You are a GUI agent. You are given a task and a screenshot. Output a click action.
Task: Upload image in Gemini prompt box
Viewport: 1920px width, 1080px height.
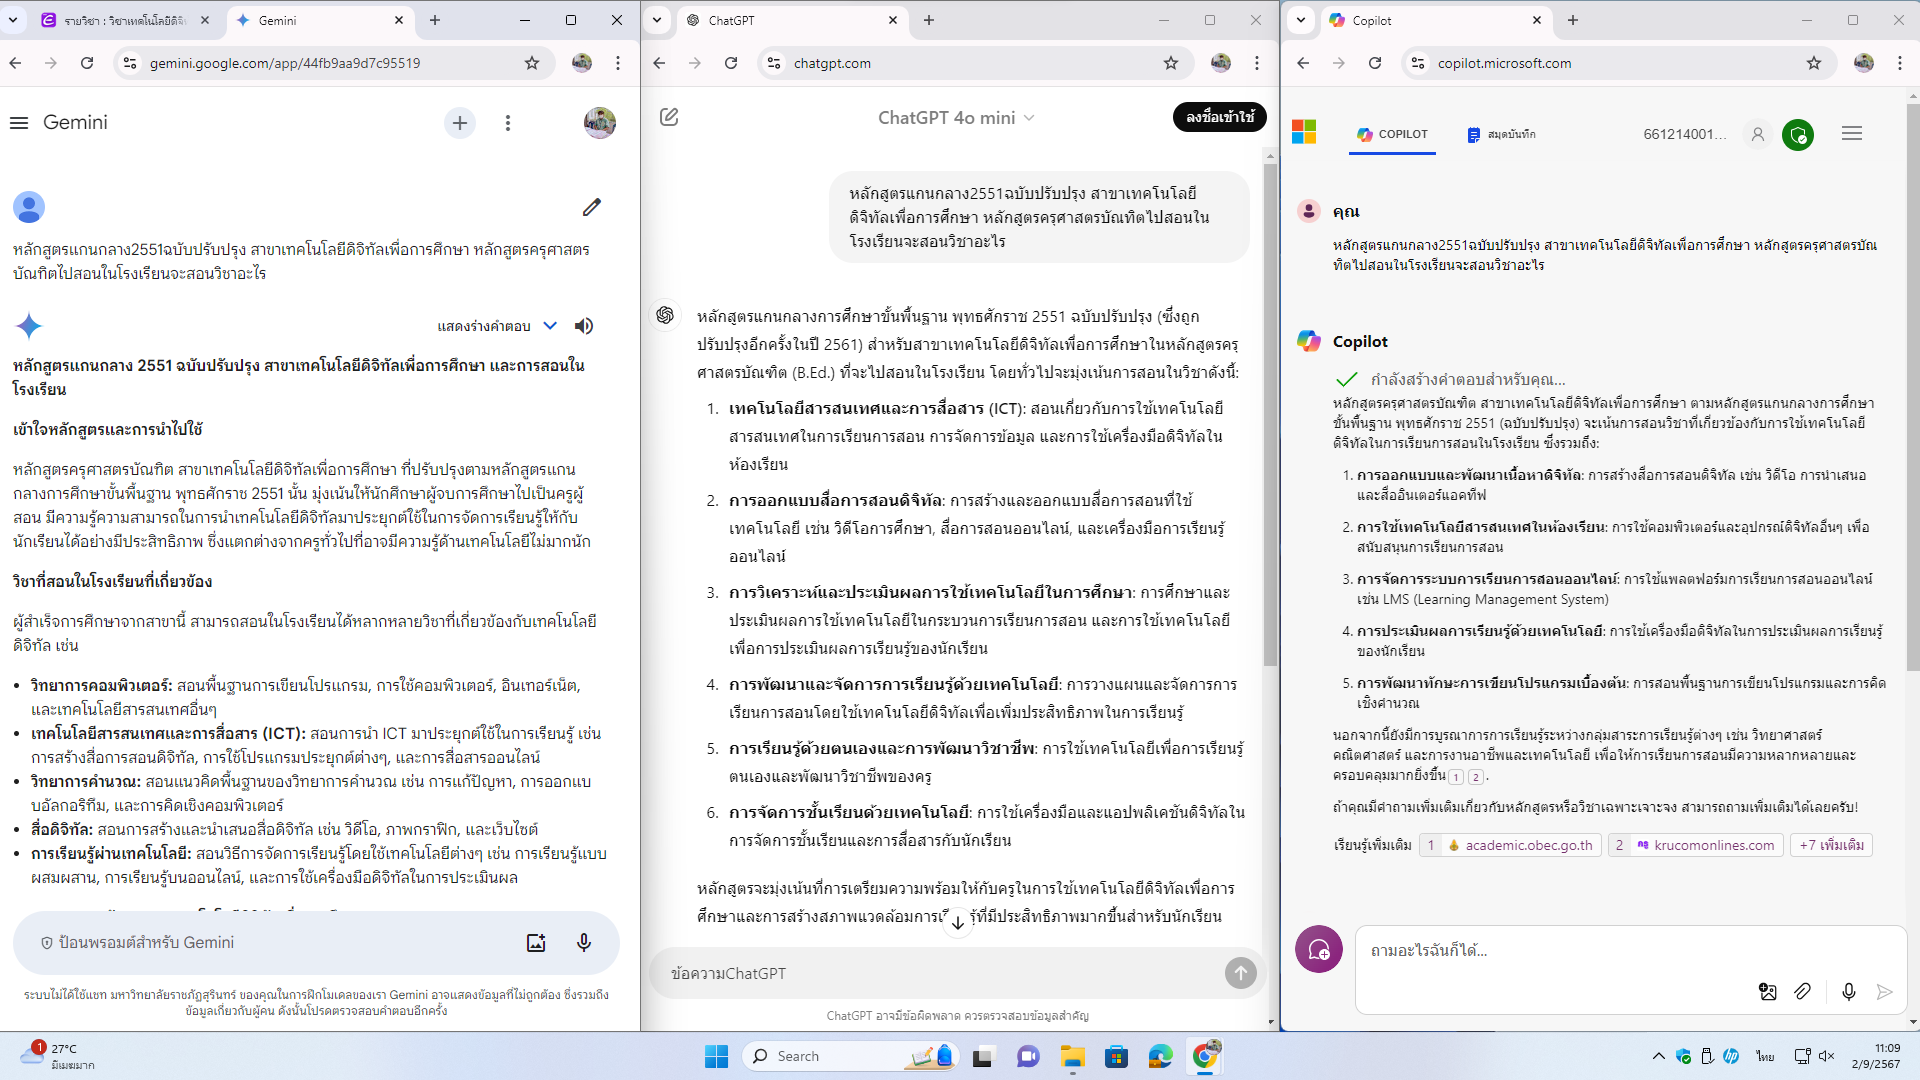(x=536, y=943)
